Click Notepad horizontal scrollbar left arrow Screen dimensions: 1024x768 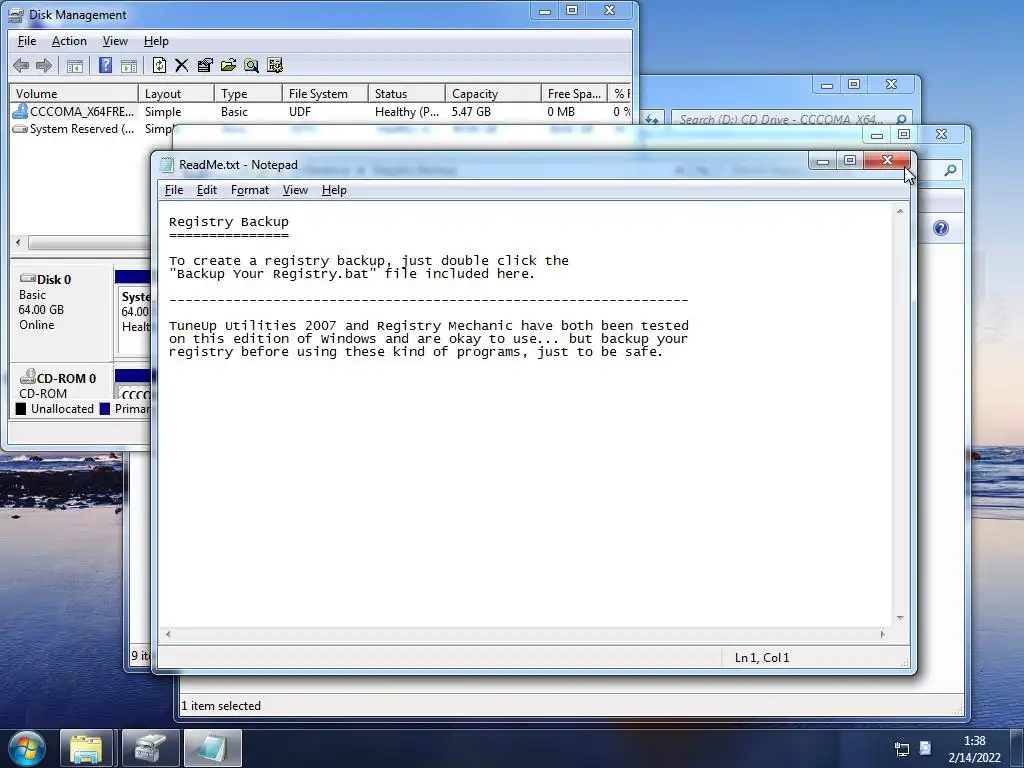168,633
